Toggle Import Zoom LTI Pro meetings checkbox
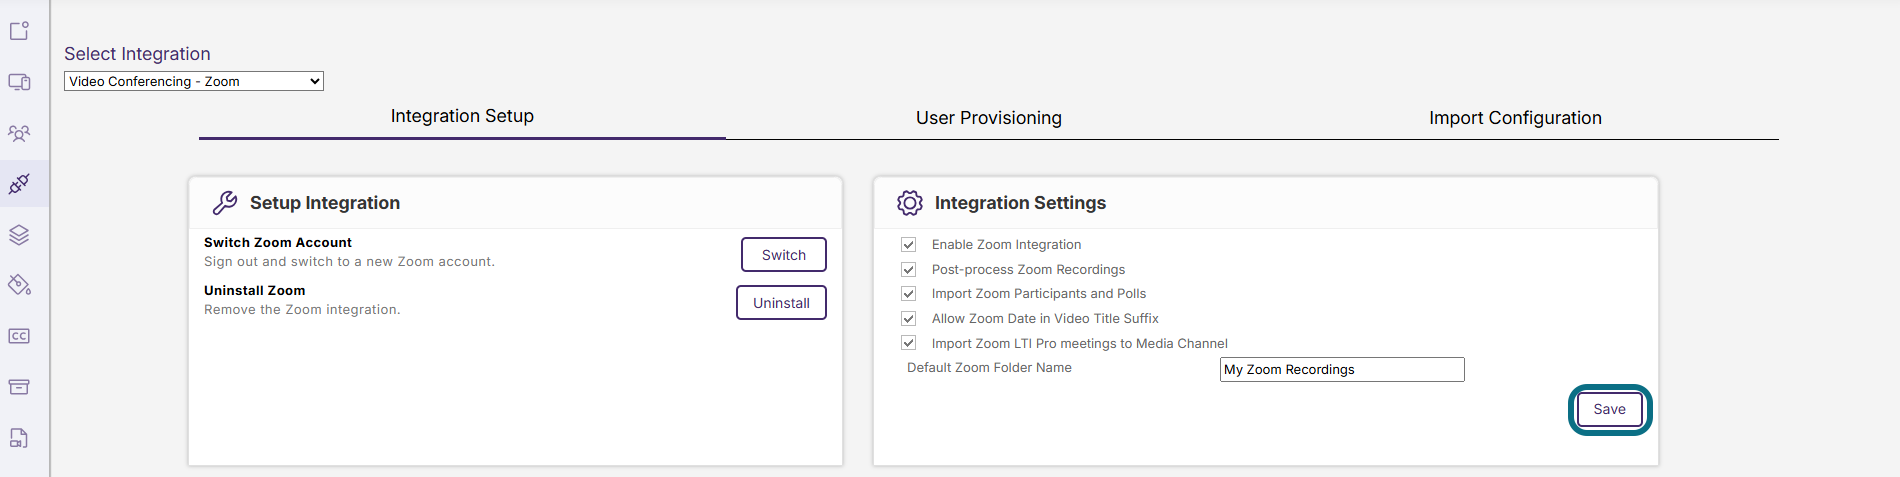This screenshot has height=477, width=1900. (x=908, y=343)
